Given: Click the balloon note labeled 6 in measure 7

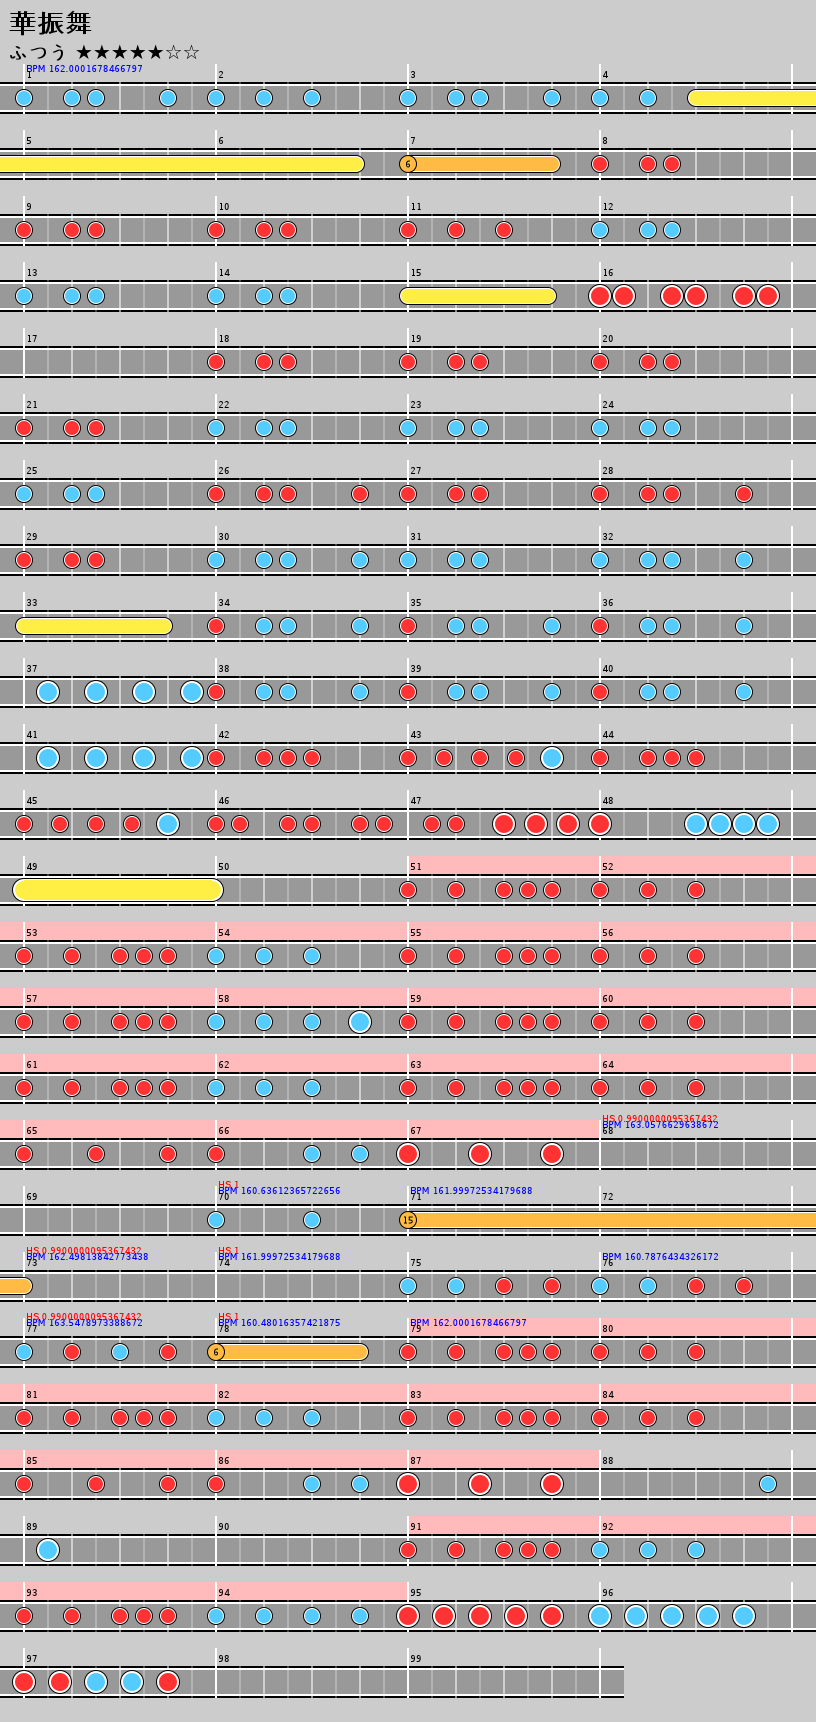Looking at the screenshot, I should coord(408,164).
